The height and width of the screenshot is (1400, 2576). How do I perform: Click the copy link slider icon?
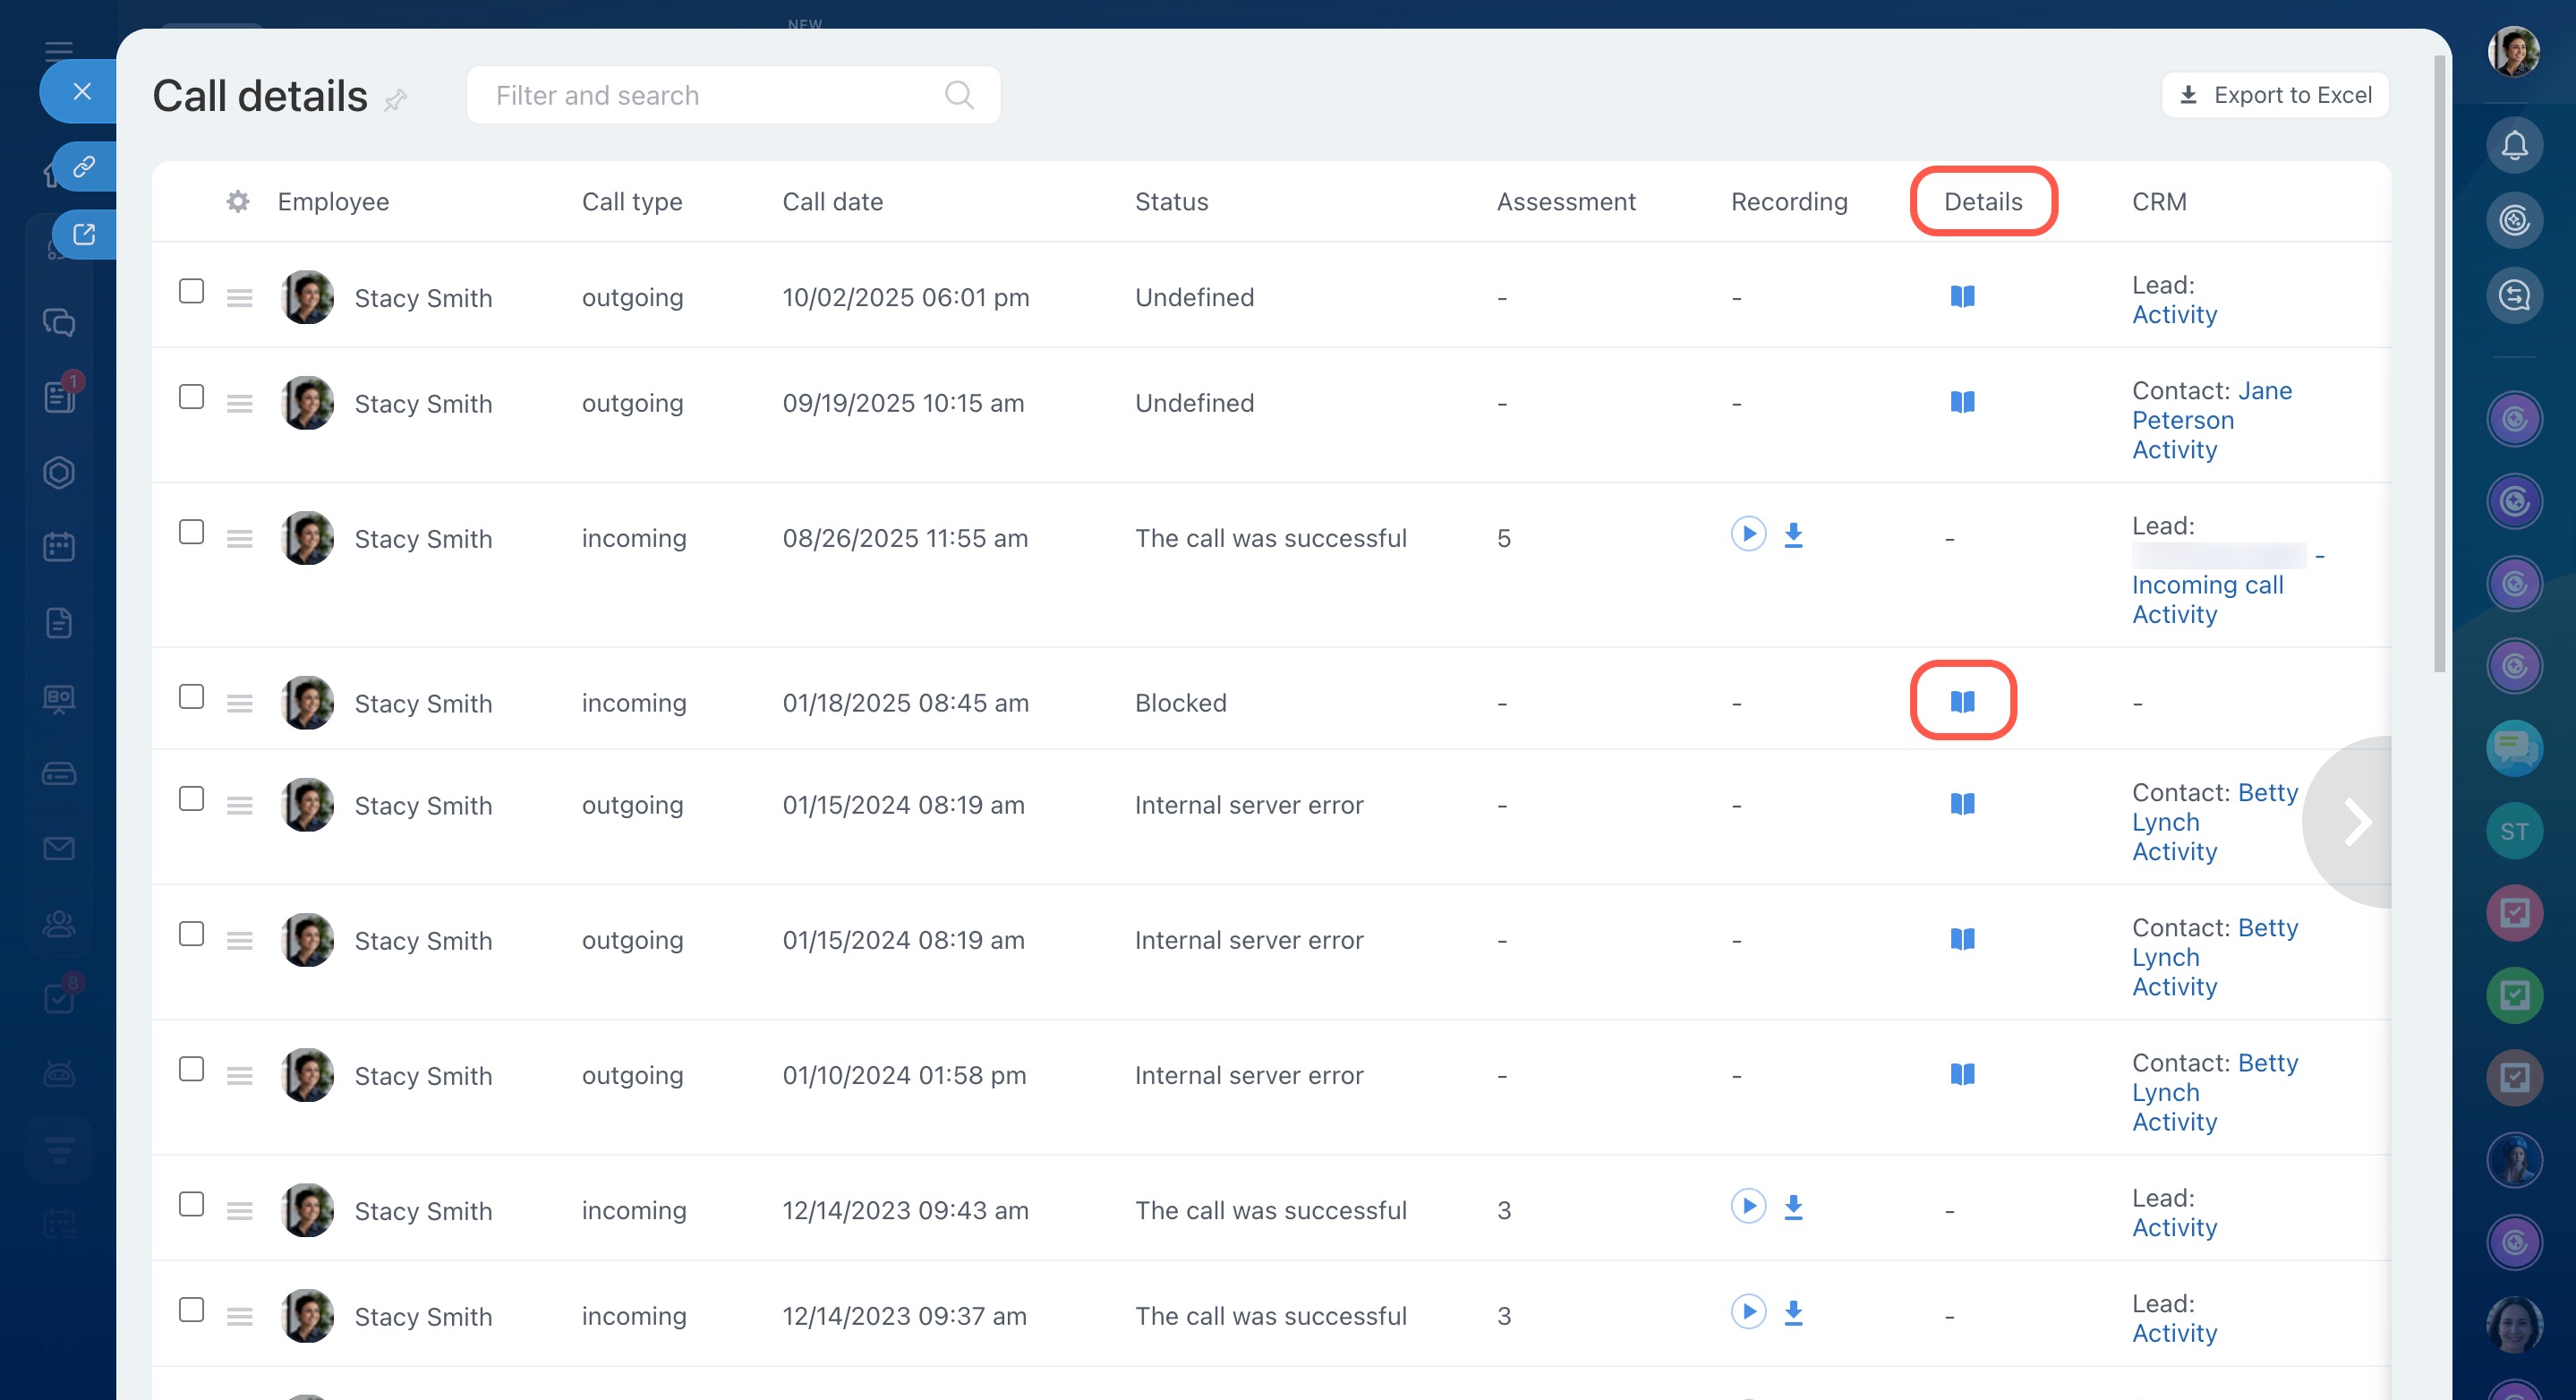tap(84, 166)
